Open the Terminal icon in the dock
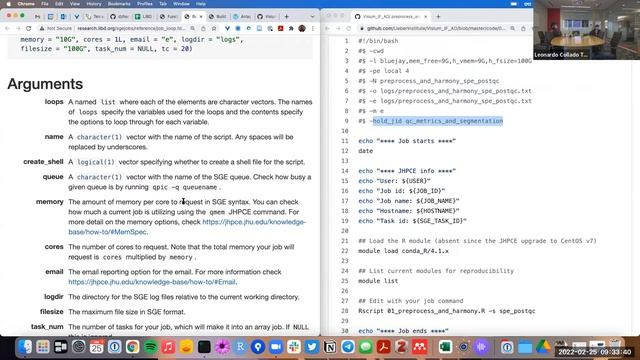This screenshot has height=360, width=640. (x=204, y=347)
